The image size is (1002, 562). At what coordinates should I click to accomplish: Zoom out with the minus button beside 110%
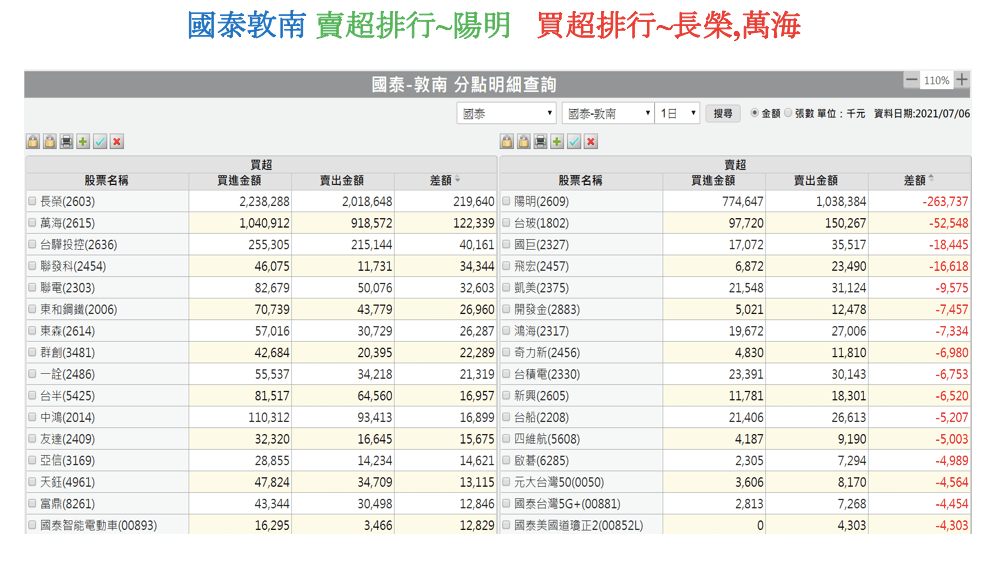point(911,80)
